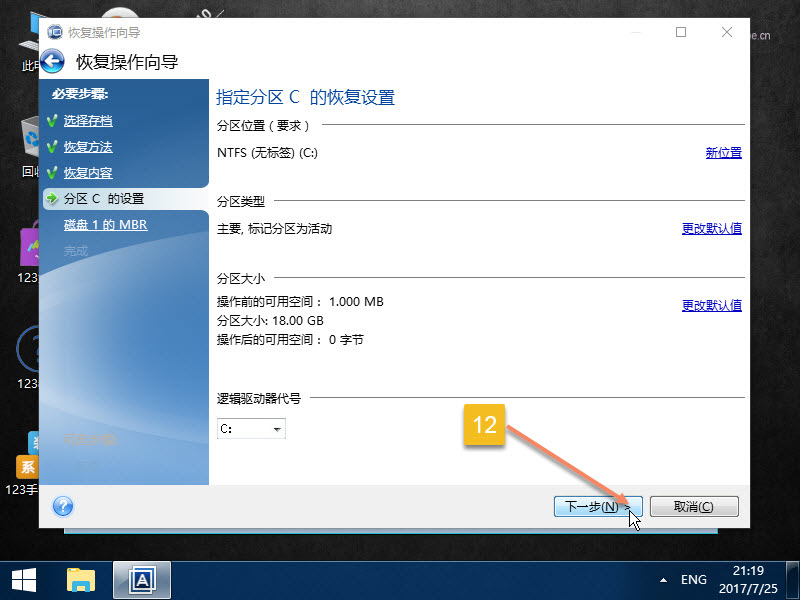The height and width of the screenshot is (600, 800).
Task: Click 新位置 to change the partition location
Action: coord(723,152)
